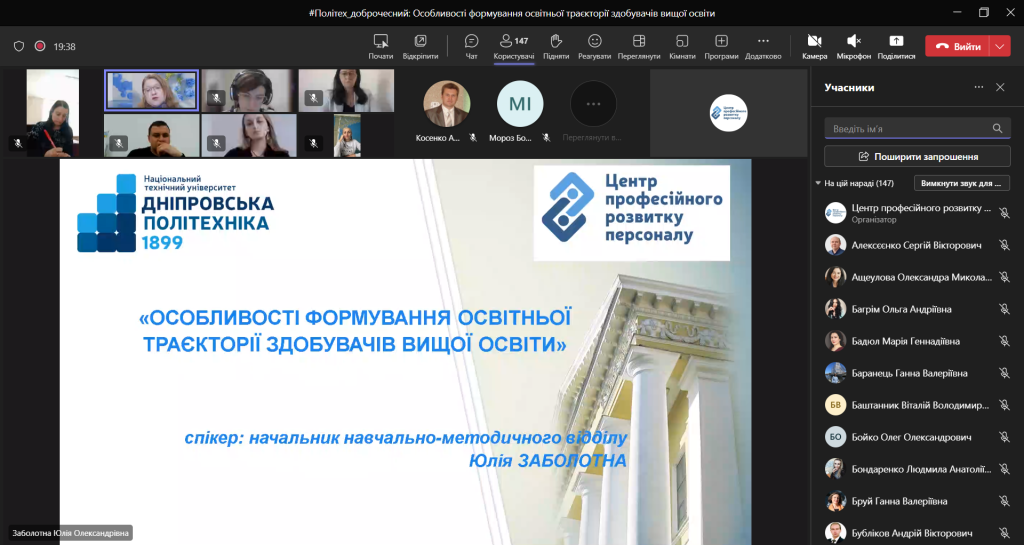1024x545 pixels.
Task: Toggle the Користувачі participants panel
Action: pyautogui.click(x=514, y=46)
